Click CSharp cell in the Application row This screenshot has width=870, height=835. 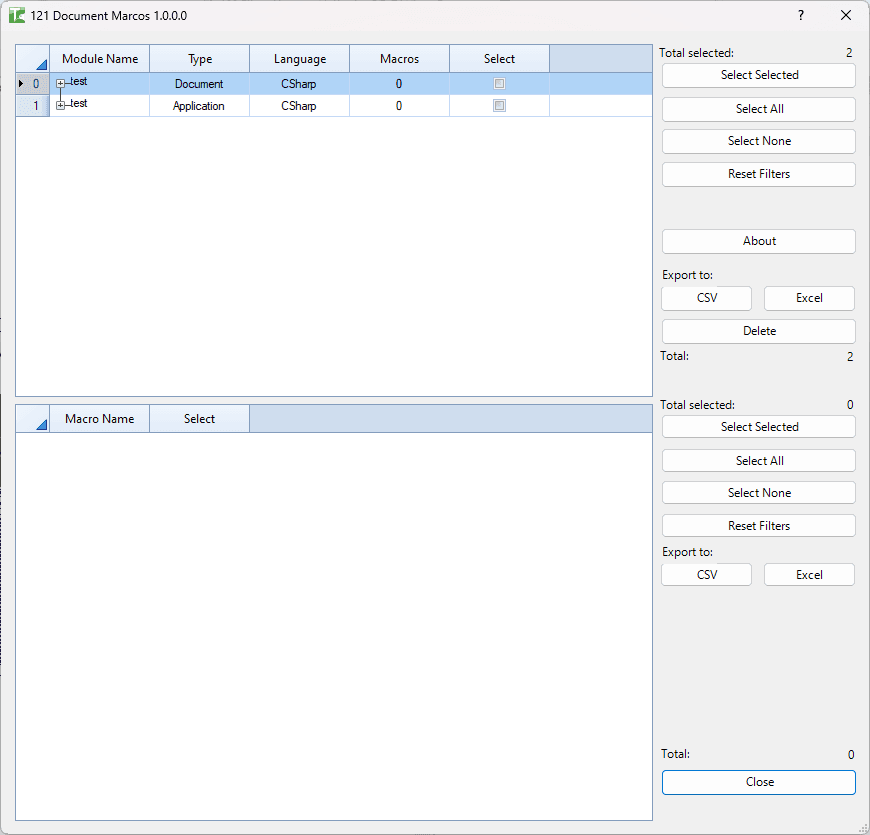point(300,106)
